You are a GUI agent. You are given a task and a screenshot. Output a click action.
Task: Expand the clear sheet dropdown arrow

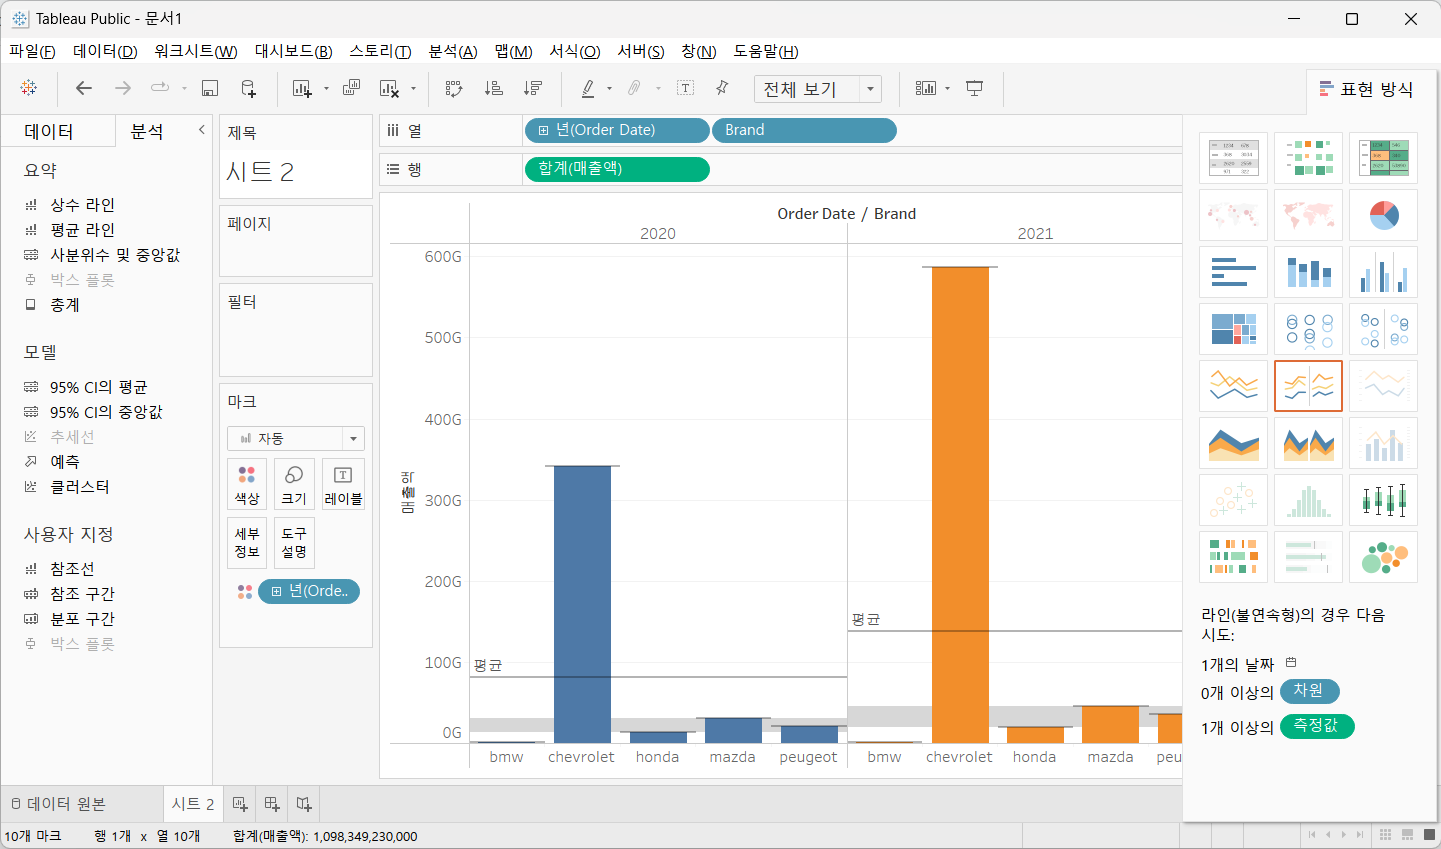coord(413,89)
